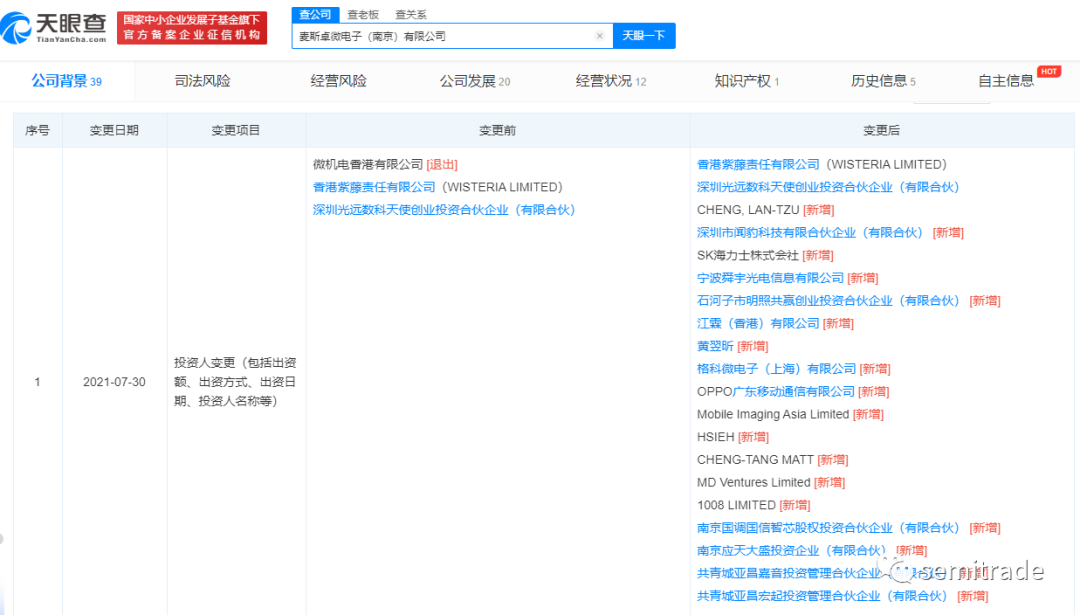1080x615 pixels.
Task: Click the MD Ventures Limited entry
Action: pos(754,483)
